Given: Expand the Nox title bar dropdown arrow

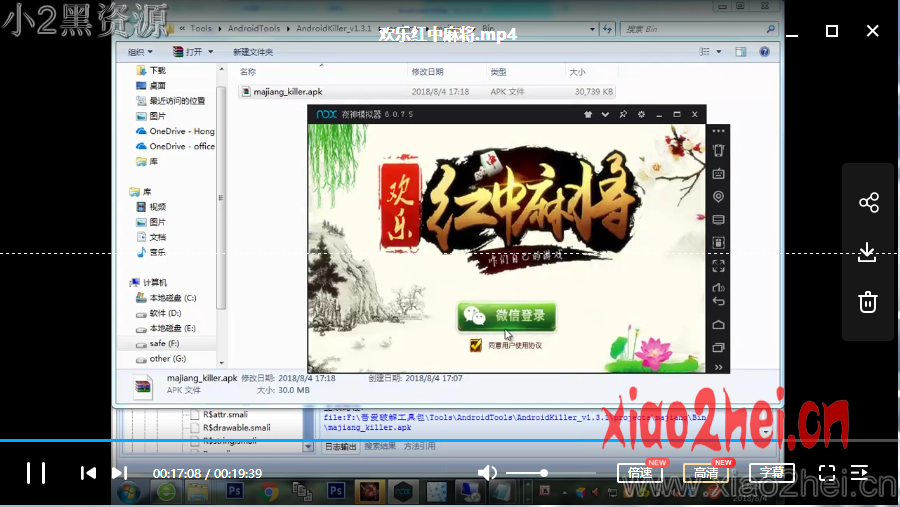Looking at the screenshot, I should (605, 114).
